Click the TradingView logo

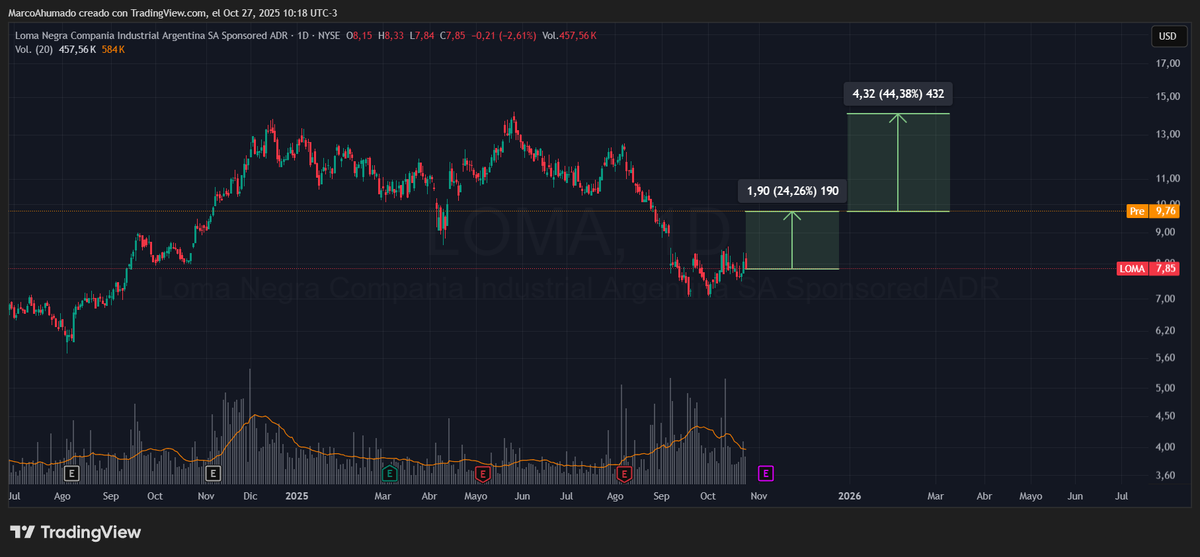76,532
